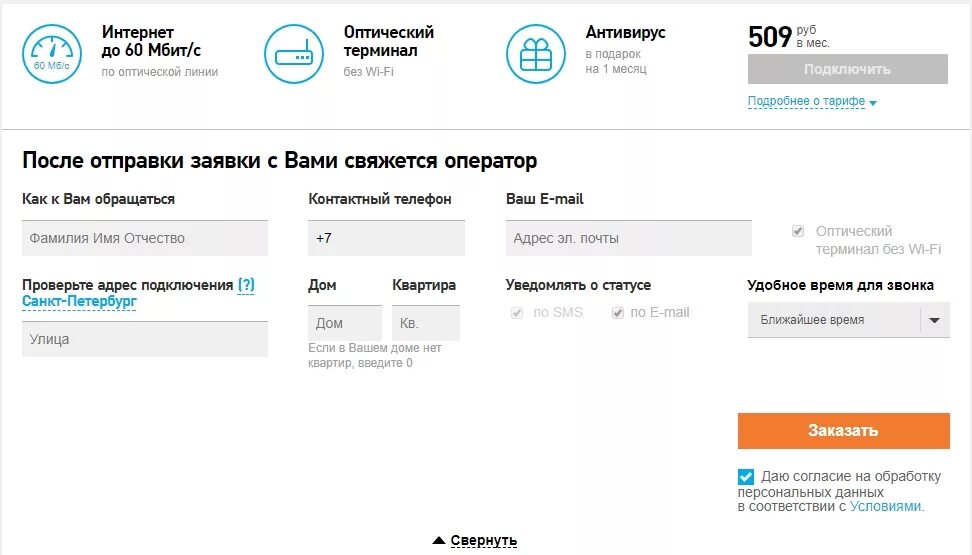The height and width of the screenshot is (555, 972).
Task: Click the 60 Mbit/s speedometer icon
Action: [x=51, y=54]
